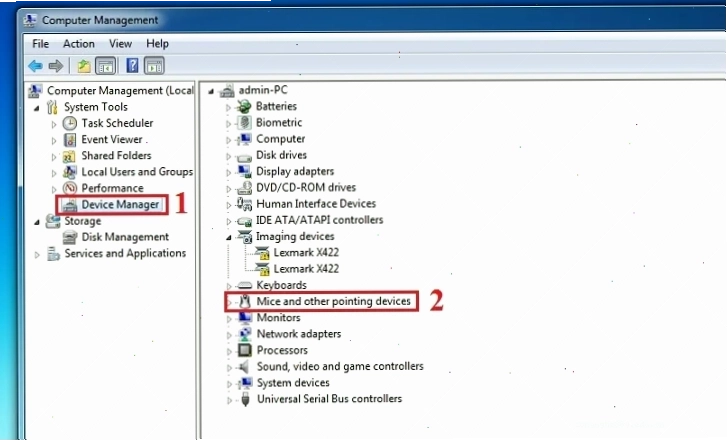Click the Network adapters icon
727x441 pixels.
[244, 334]
